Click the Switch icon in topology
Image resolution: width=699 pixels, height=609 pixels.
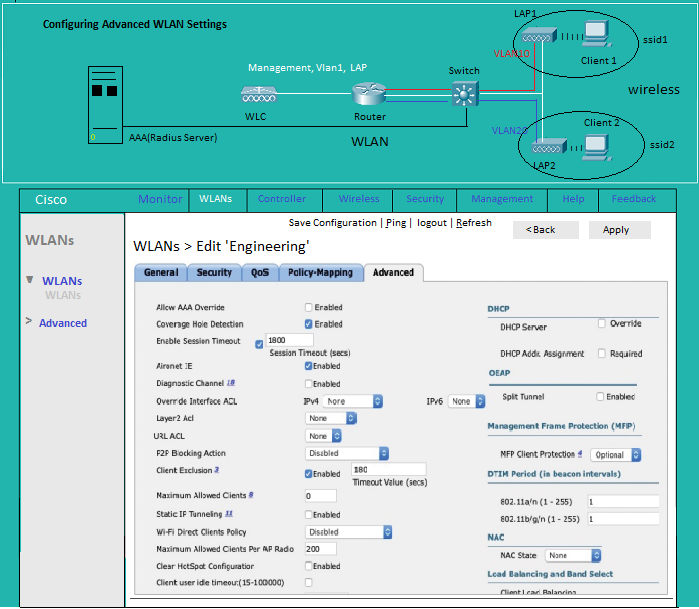pos(464,95)
